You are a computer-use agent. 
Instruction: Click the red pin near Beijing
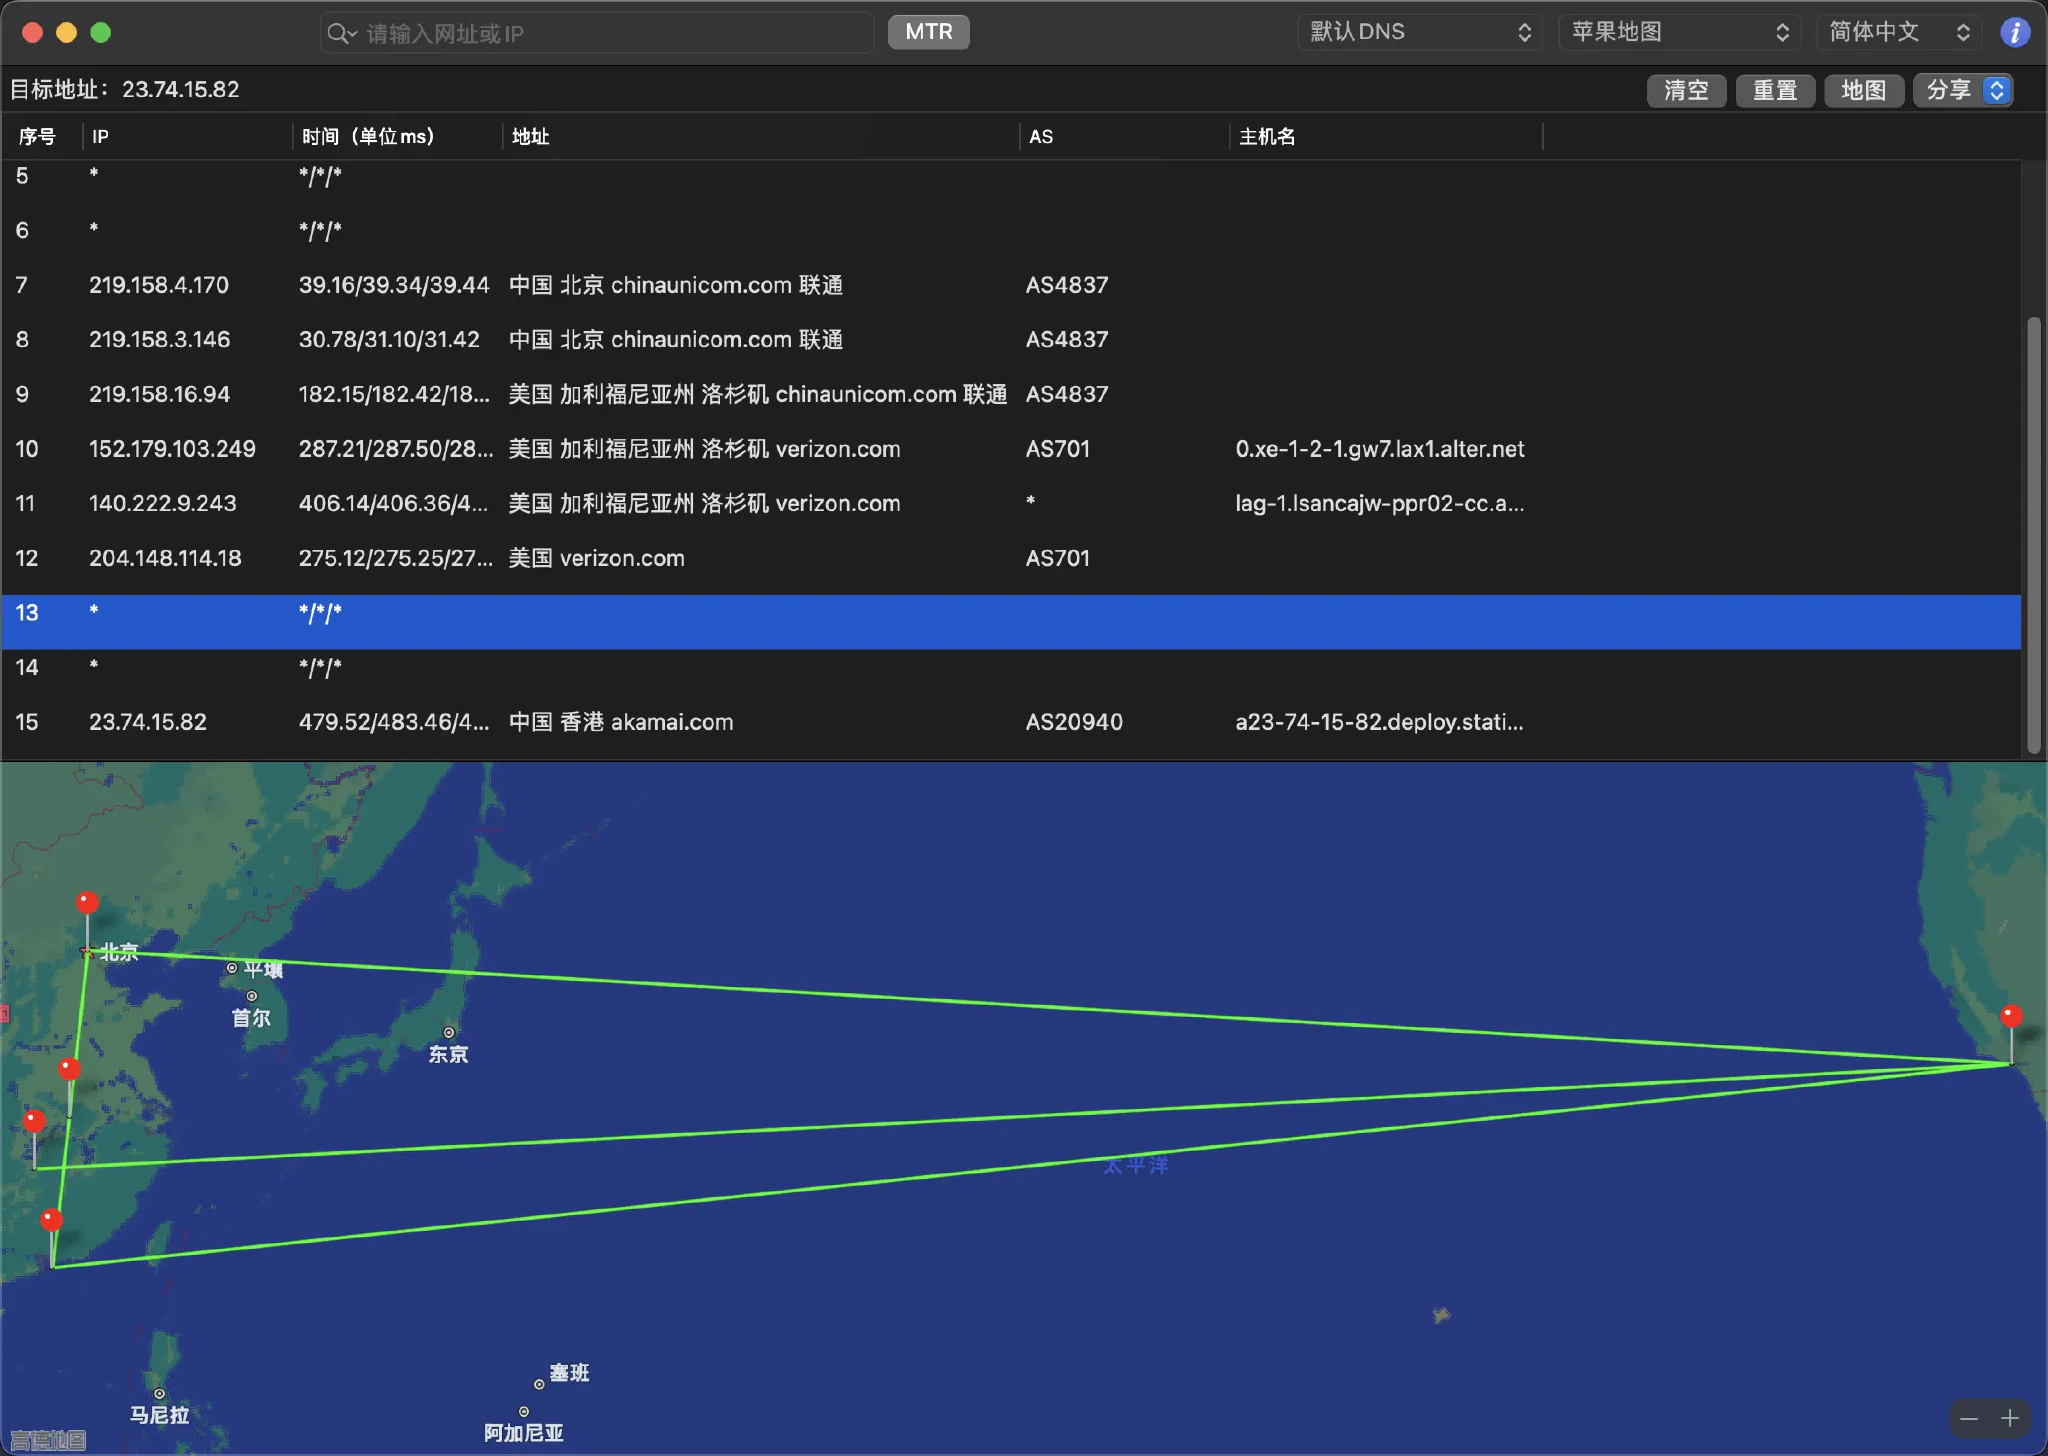click(88, 903)
